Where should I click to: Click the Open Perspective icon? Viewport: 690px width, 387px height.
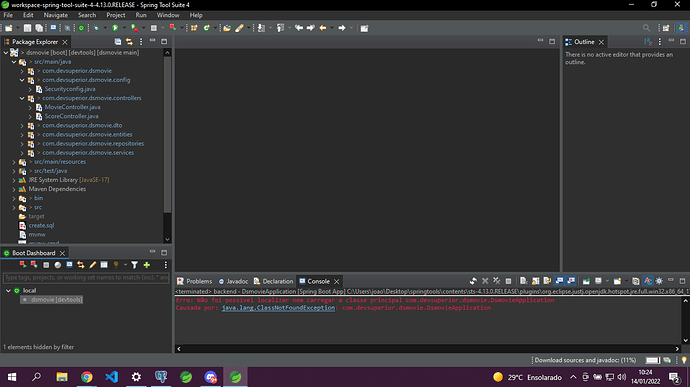click(x=666, y=28)
